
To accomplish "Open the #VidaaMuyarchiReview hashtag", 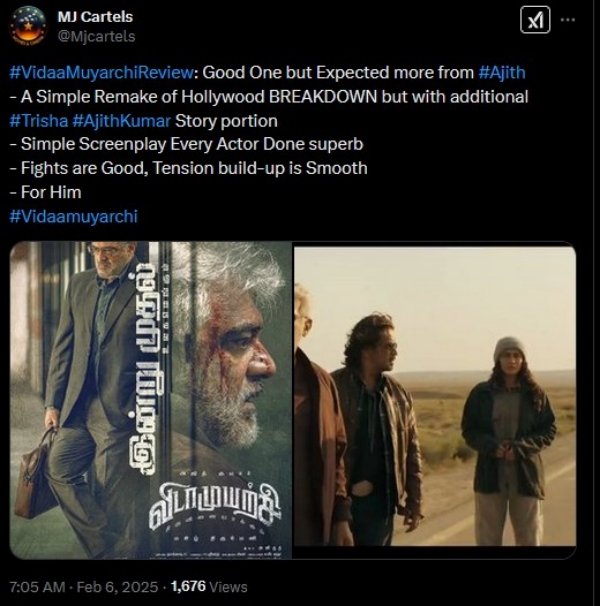I will click(x=101, y=73).
